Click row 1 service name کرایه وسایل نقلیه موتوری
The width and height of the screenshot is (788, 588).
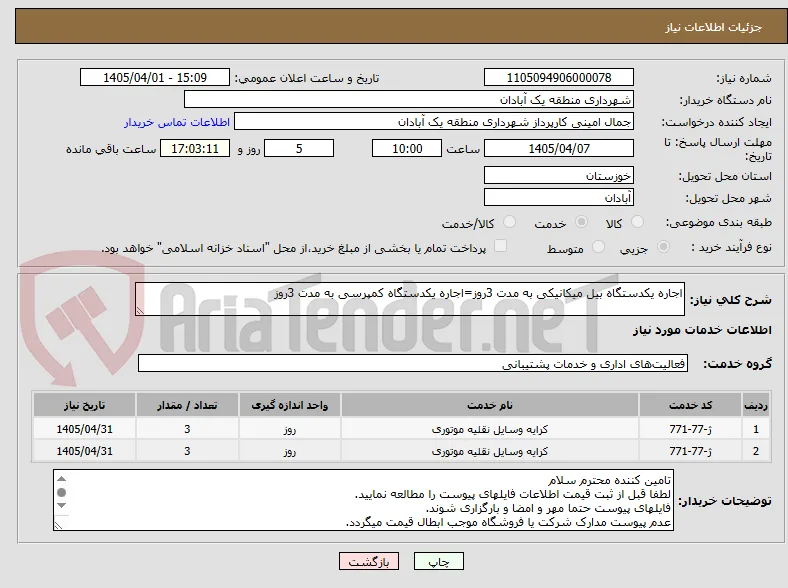(490, 429)
